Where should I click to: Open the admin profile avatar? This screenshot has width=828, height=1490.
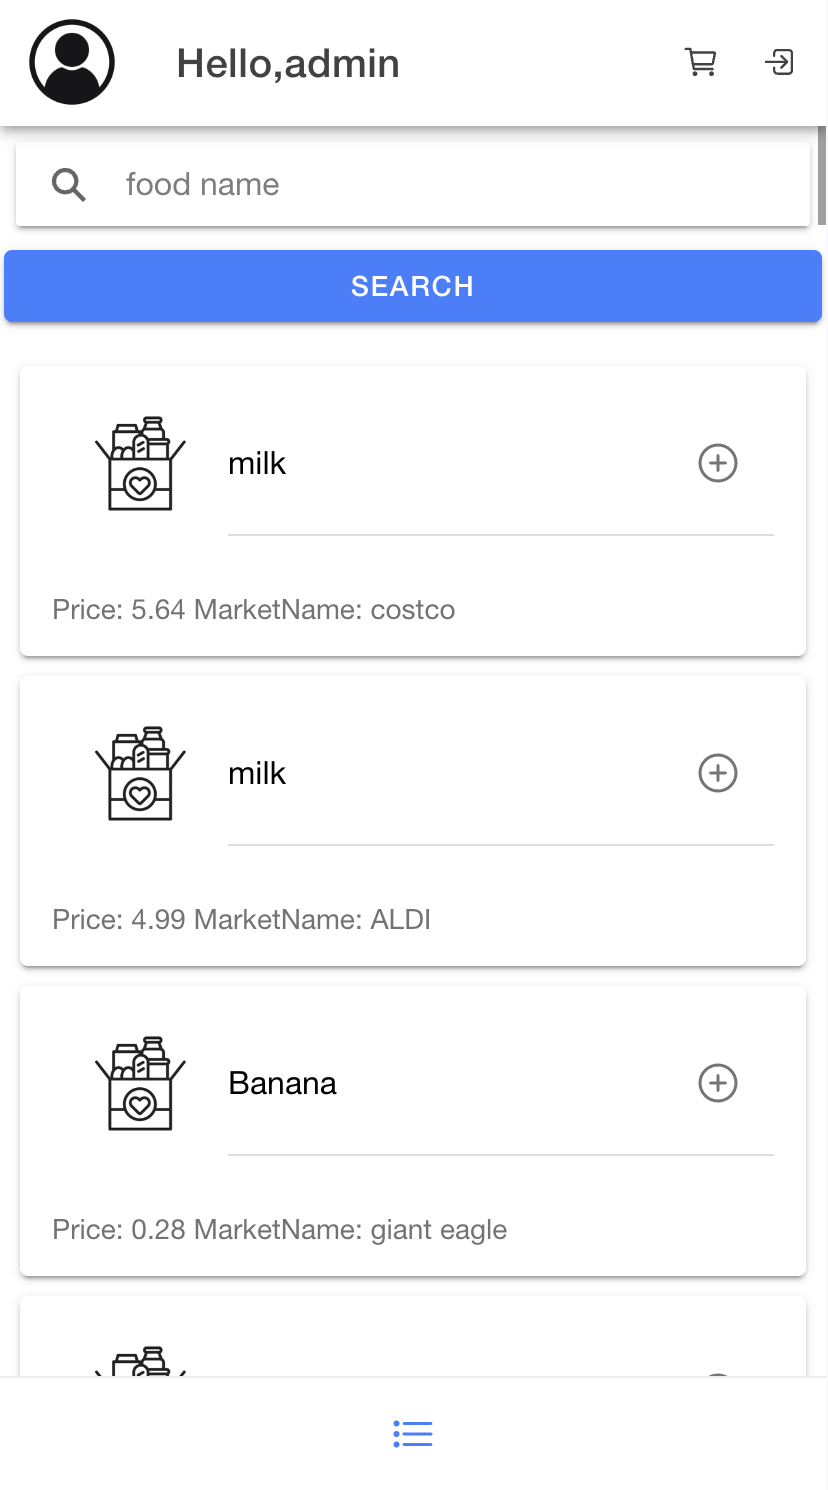click(72, 62)
